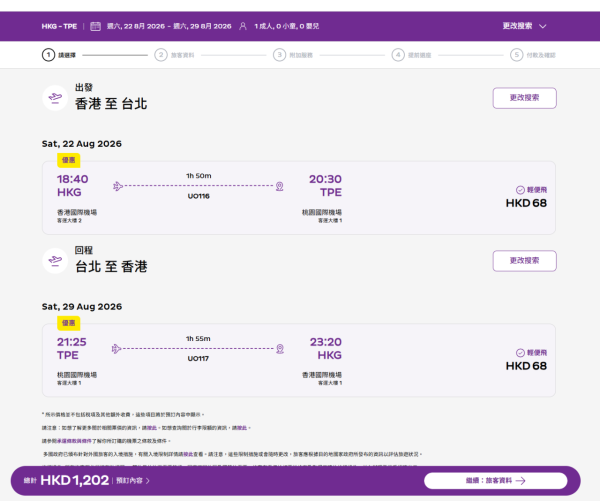Click the 更改搜索 button for the departure flight
Image resolution: width=600 pixels, height=501 pixels.
point(524,98)
